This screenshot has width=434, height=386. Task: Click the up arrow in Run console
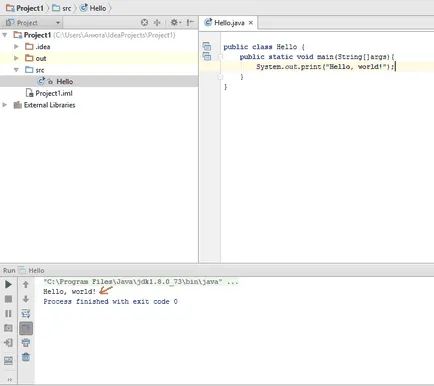26,285
